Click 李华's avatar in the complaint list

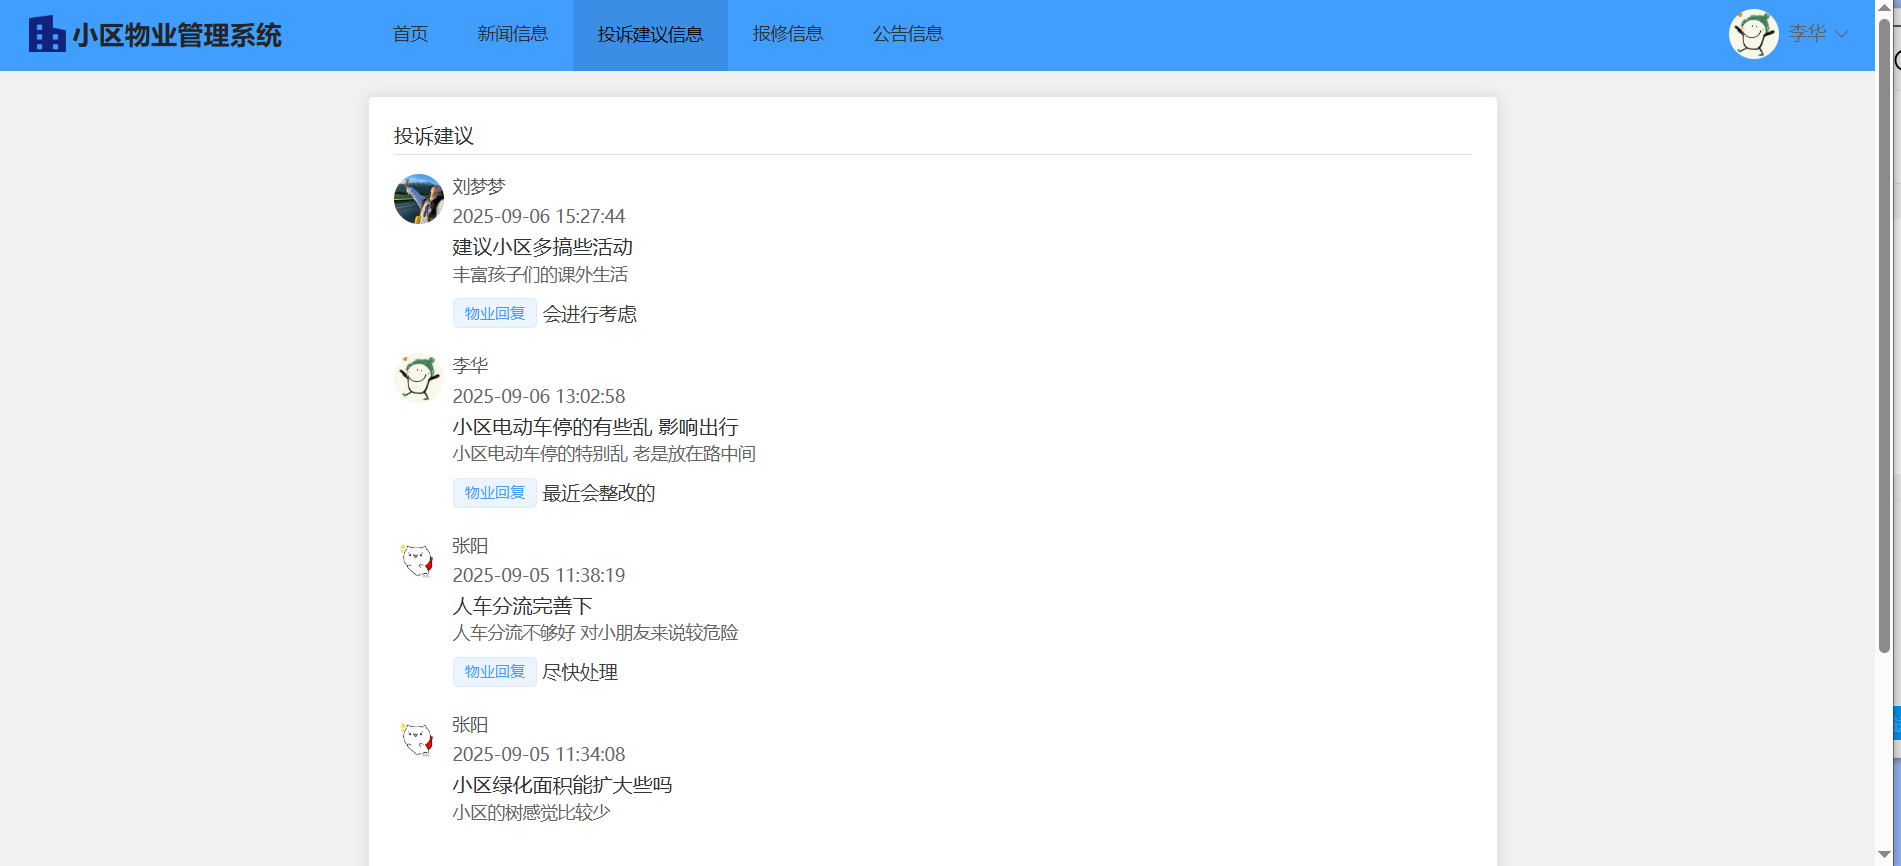[x=419, y=378]
